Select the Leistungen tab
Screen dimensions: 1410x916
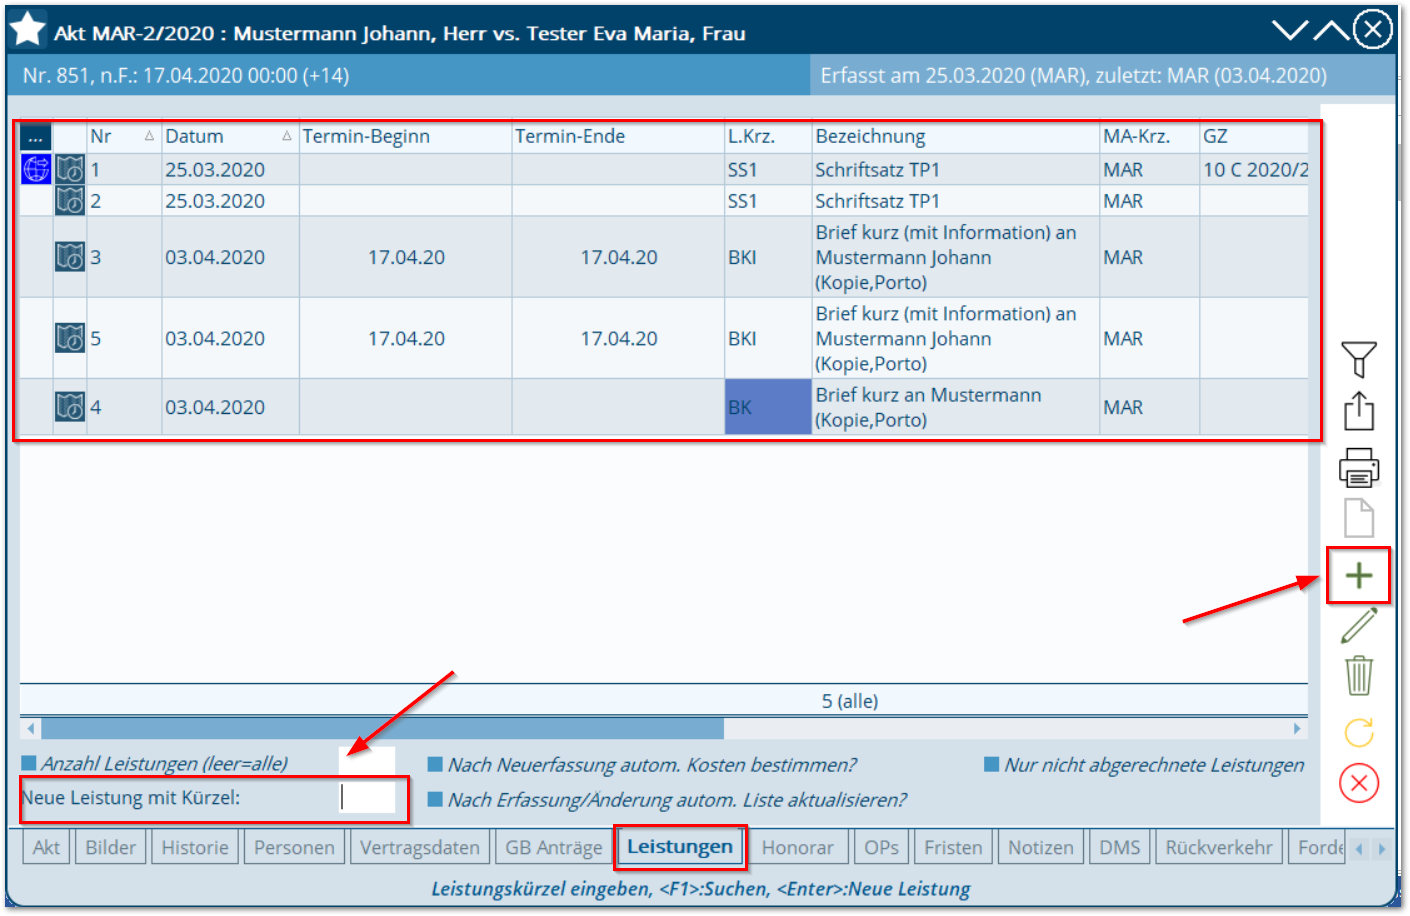680,846
